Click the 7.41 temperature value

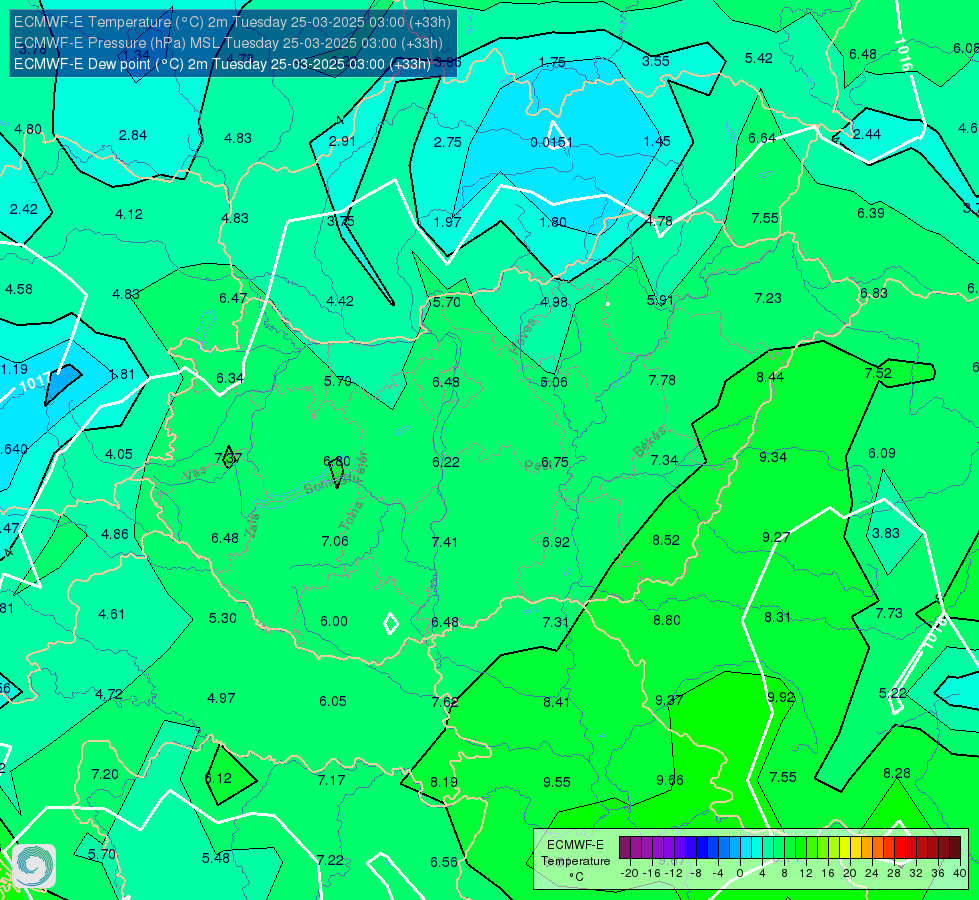pos(445,542)
